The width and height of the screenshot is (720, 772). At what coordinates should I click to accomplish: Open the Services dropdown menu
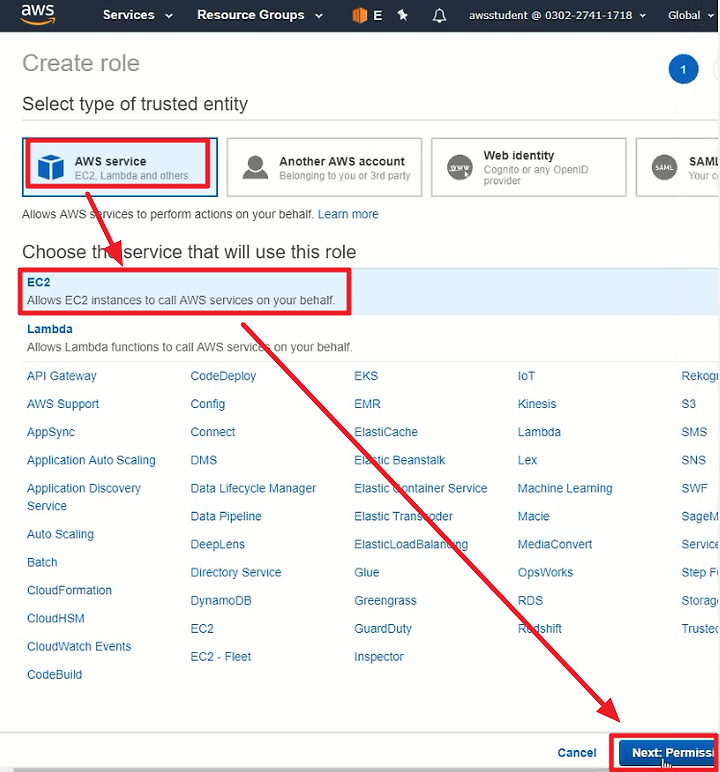pos(137,15)
